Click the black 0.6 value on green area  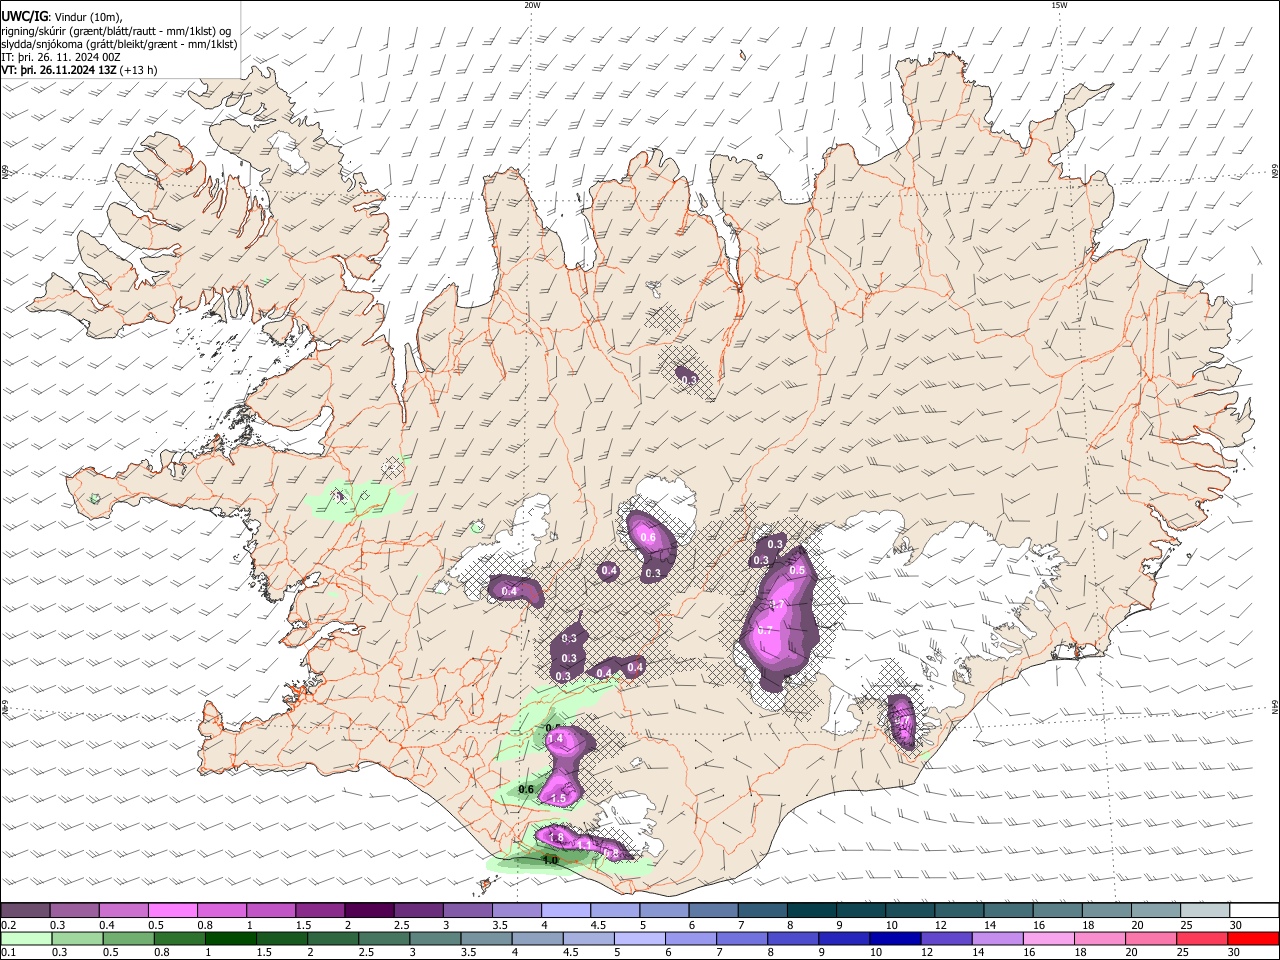click(x=526, y=790)
